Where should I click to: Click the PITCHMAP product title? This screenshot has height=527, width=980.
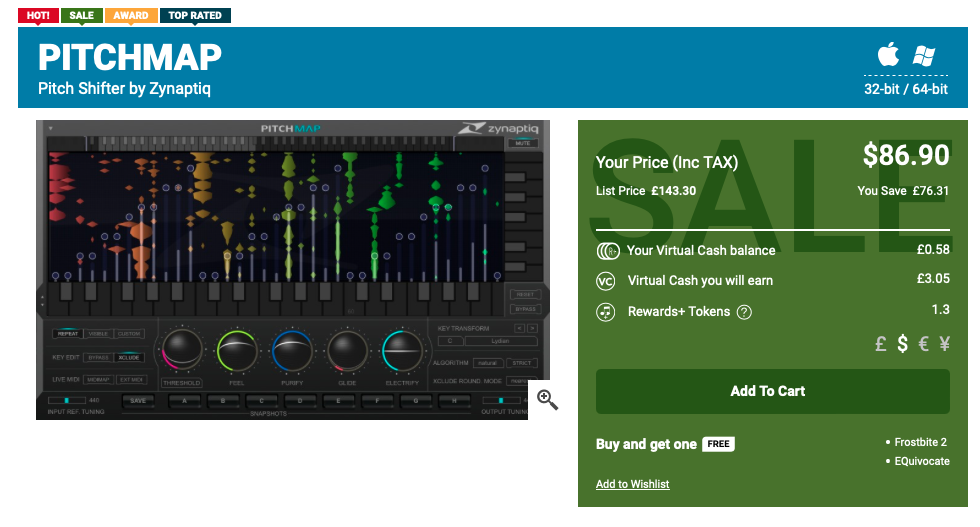pyautogui.click(x=130, y=58)
